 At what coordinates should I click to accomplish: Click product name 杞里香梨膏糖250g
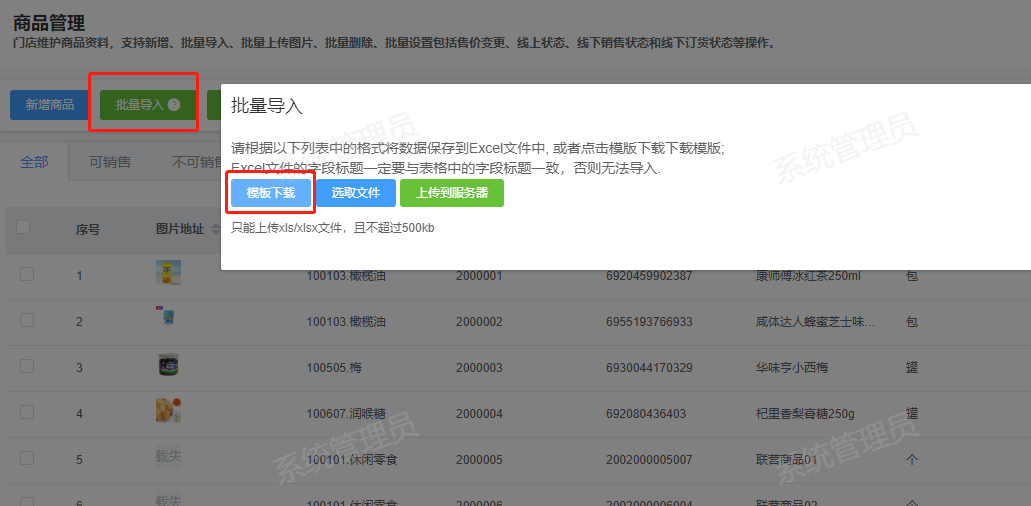805,413
